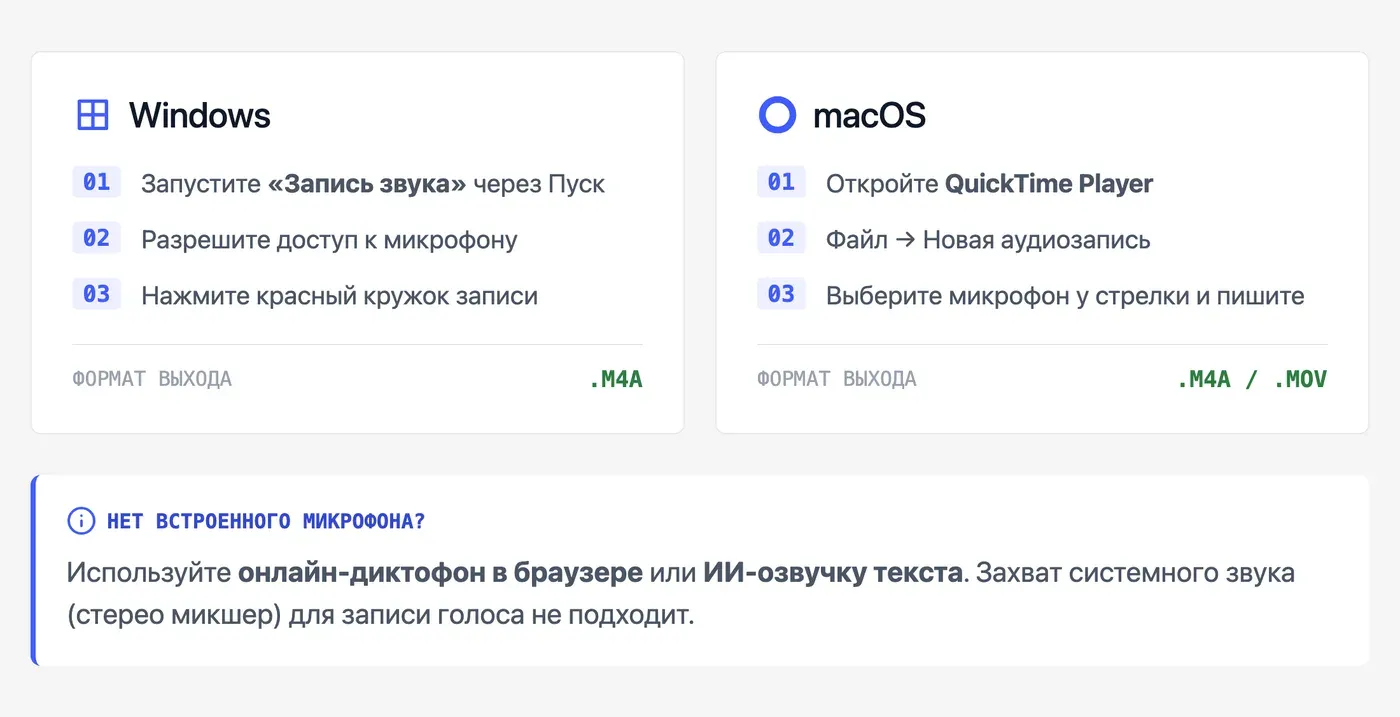Select the 01 badge beside Откройте QuickTime Player
This screenshot has height=717, width=1400.
(x=781, y=182)
